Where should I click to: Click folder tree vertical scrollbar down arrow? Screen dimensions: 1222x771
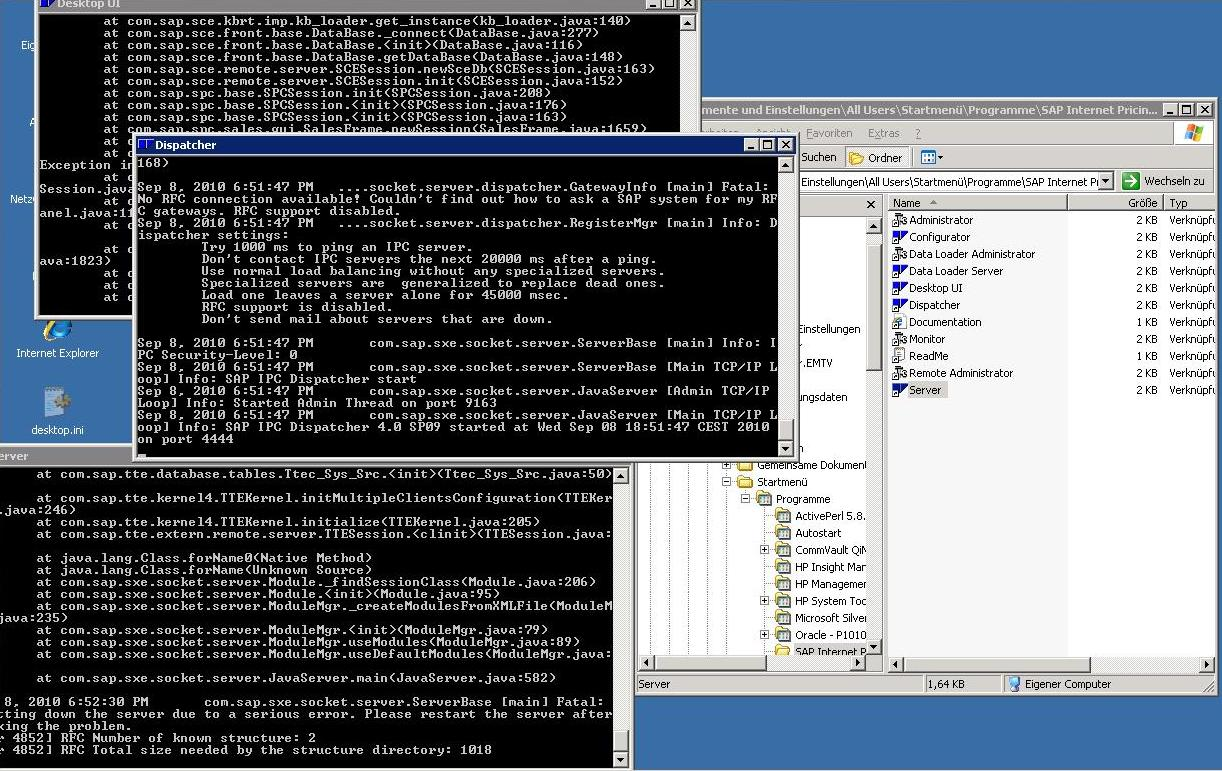click(x=875, y=648)
